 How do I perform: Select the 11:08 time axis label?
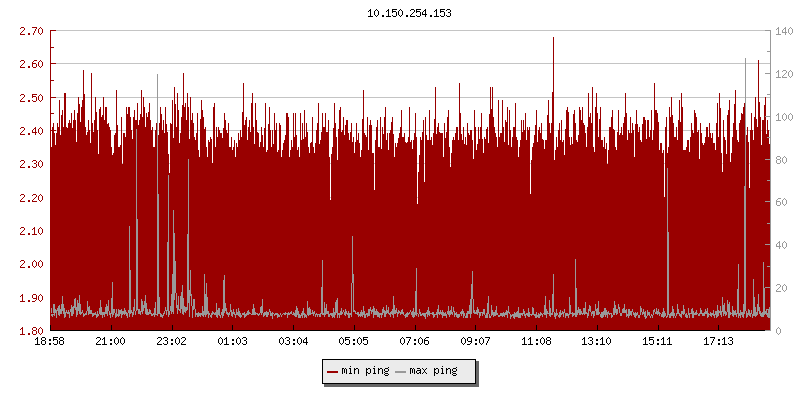pos(536,342)
